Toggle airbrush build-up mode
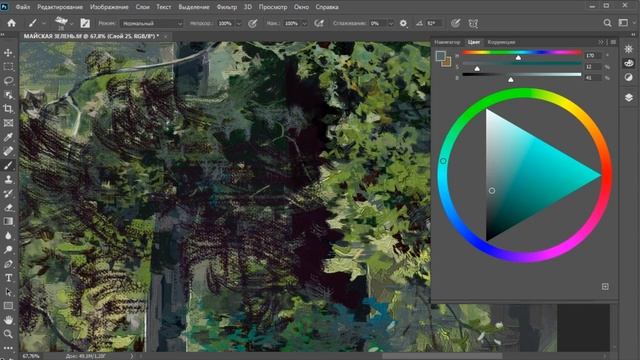This screenshot has width=640, height=360. [x=319, y=23]
